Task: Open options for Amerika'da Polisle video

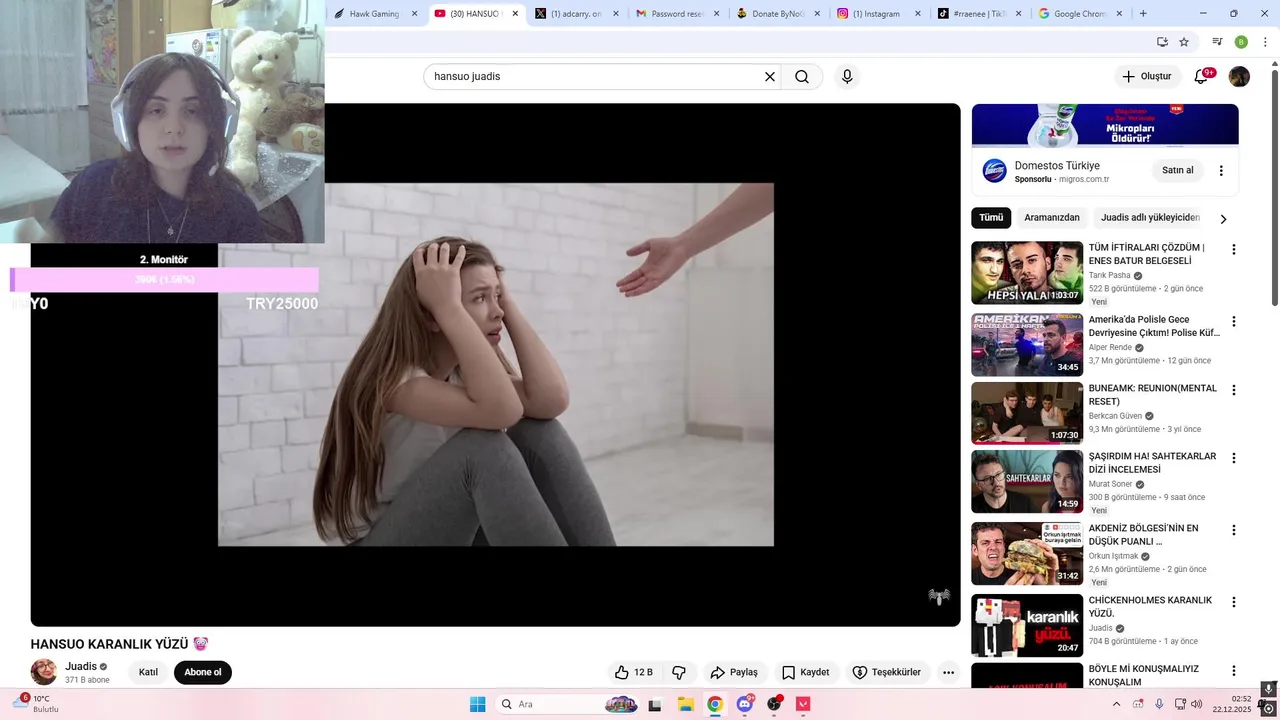Action: click(x=1234, y=322)
